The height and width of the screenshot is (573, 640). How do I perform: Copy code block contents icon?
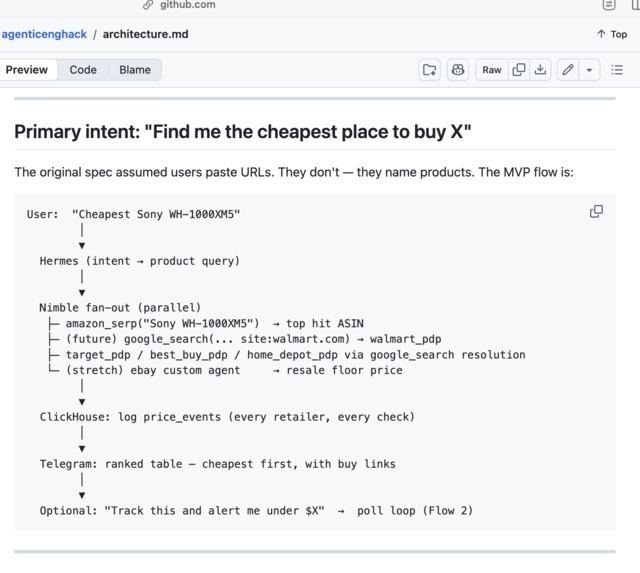point(596,211)
